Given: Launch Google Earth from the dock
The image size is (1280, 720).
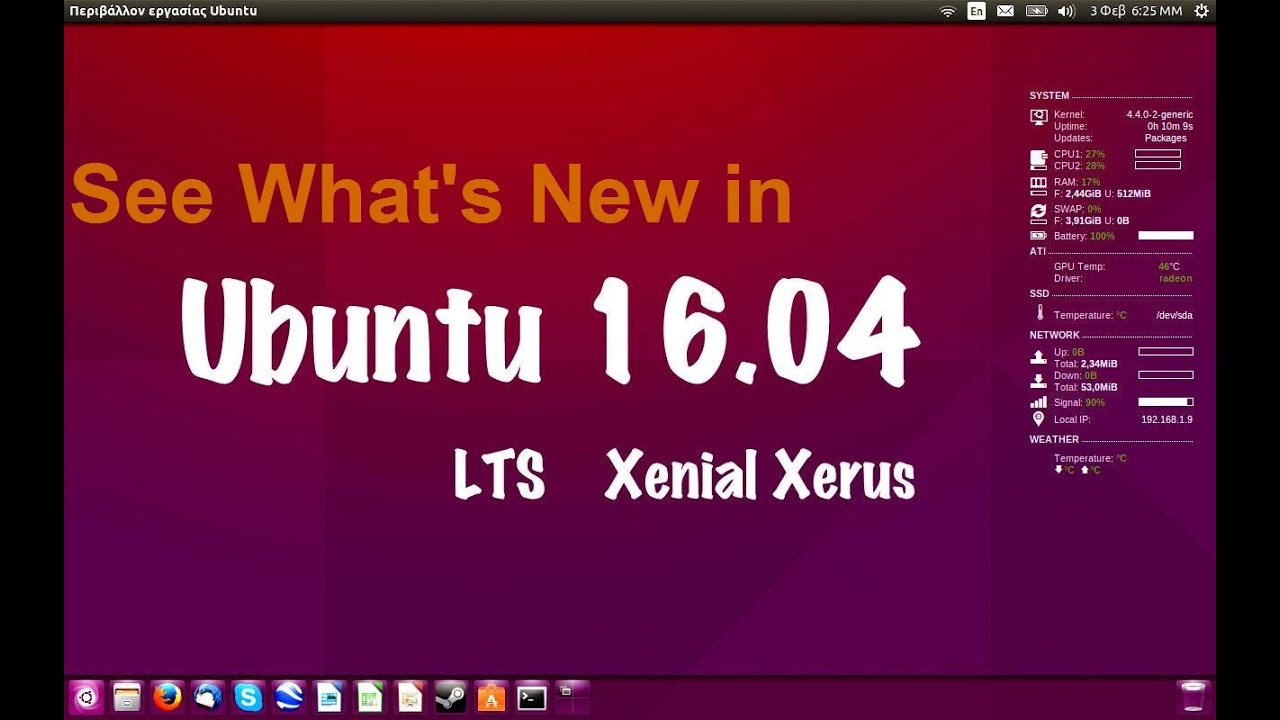Looking at the screenshot, I should click(289, 697).
